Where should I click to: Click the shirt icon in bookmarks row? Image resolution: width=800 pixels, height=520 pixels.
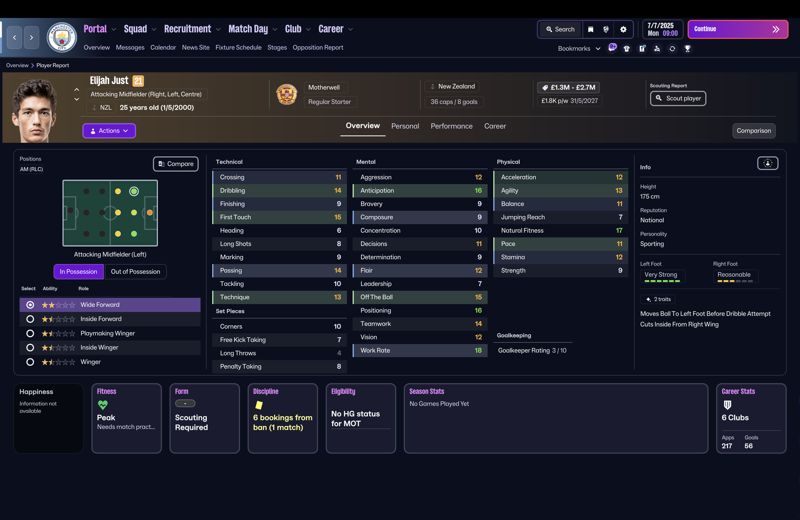(x=627, y=48)
